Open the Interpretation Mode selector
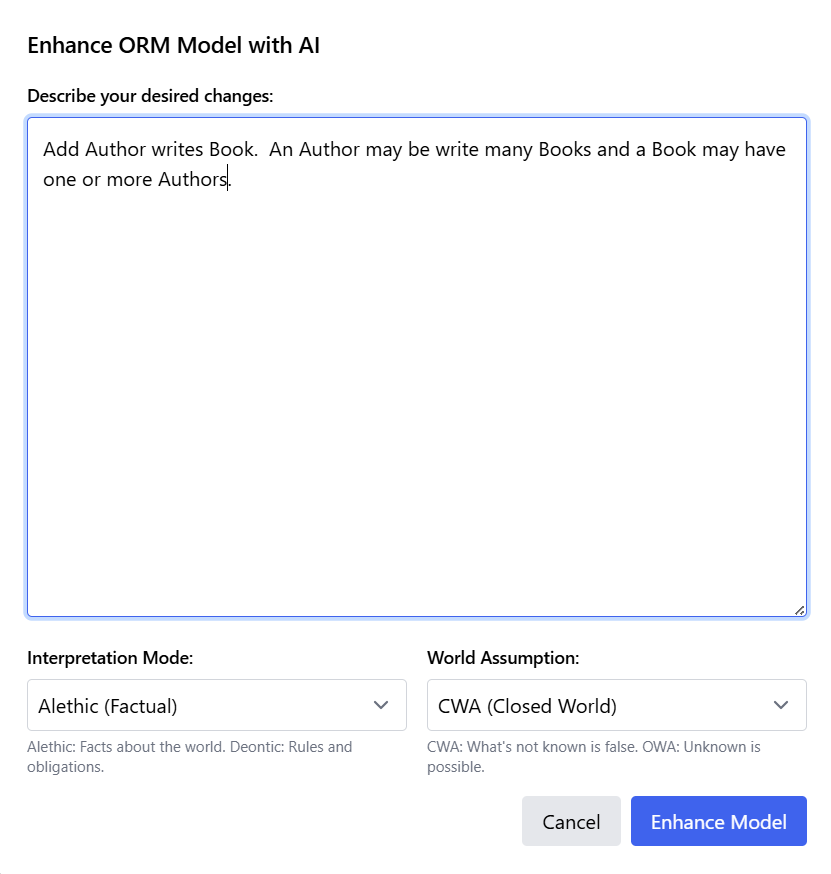Viewport: 831px width, 874px height. (217, 705)
